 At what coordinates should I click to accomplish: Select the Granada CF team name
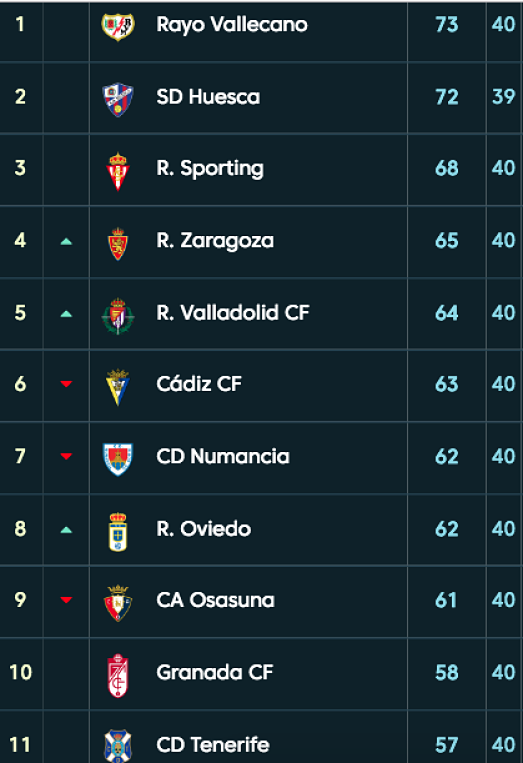pyautogui.click(x=215, y=672)
